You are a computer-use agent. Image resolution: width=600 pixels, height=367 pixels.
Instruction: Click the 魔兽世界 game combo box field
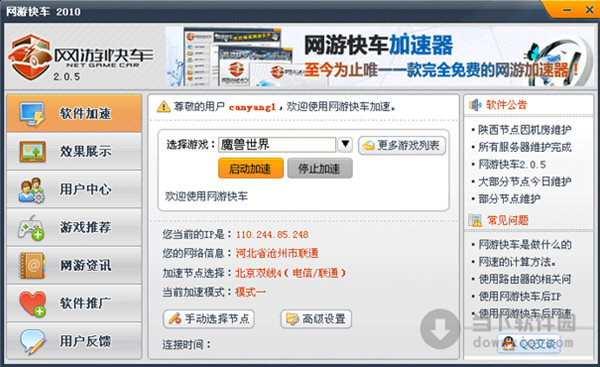[x=277, y=145]
